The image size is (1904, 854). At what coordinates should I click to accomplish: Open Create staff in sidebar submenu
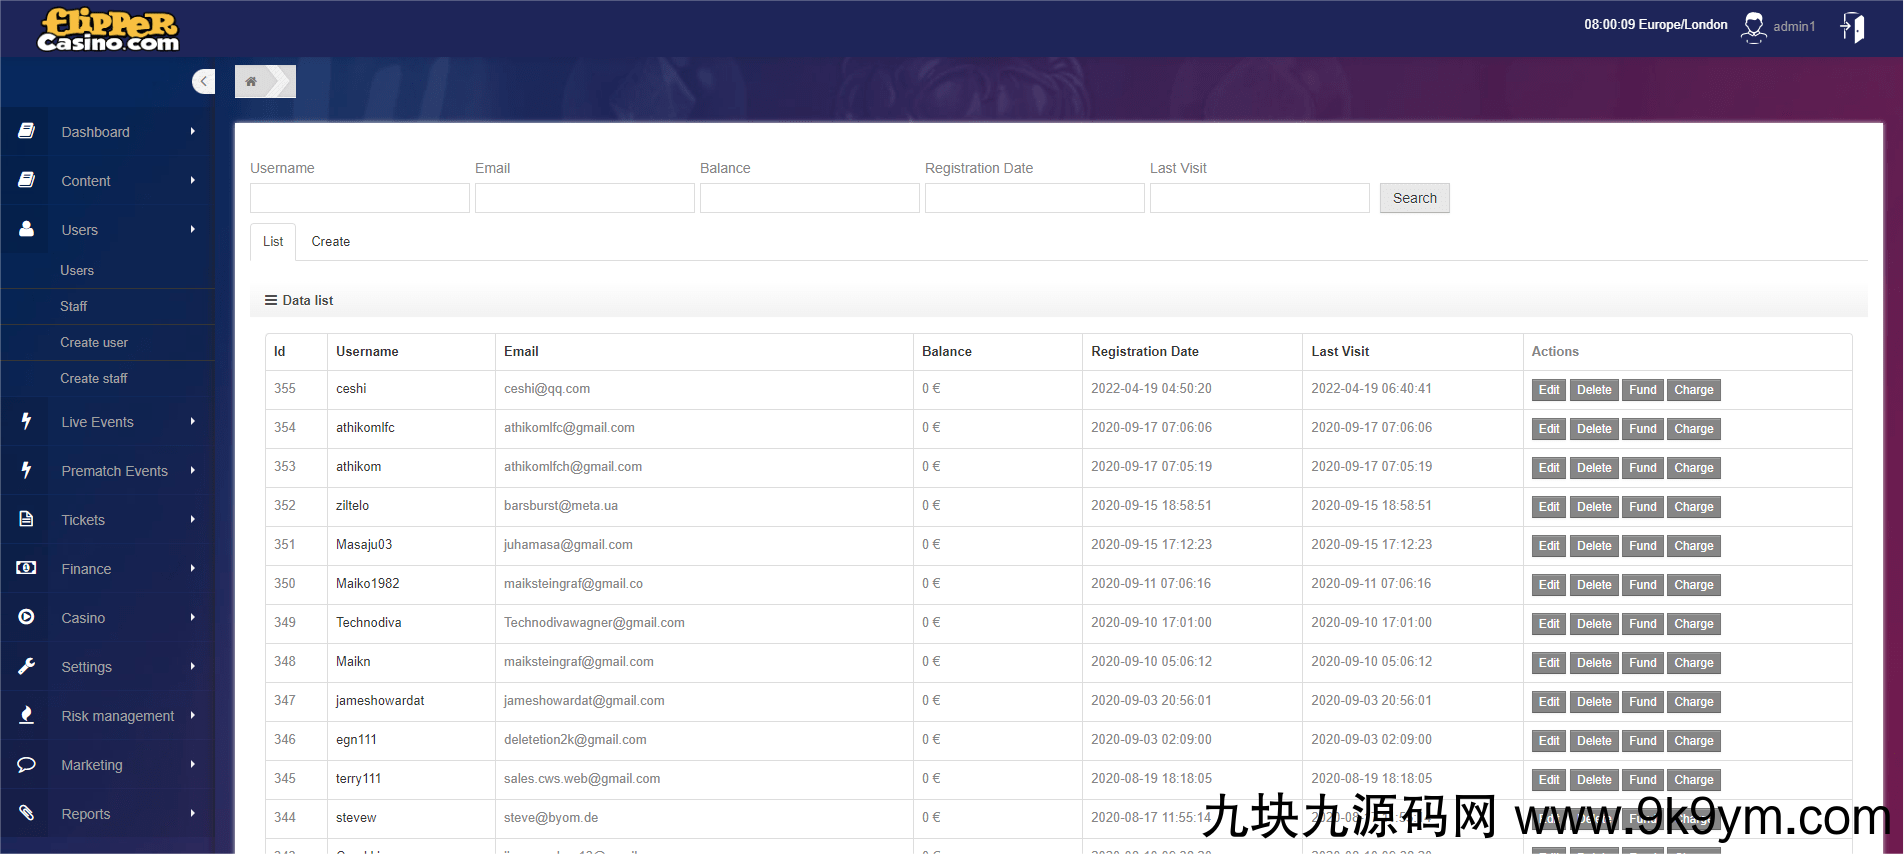pyautogui.click(x=94, y=379)
